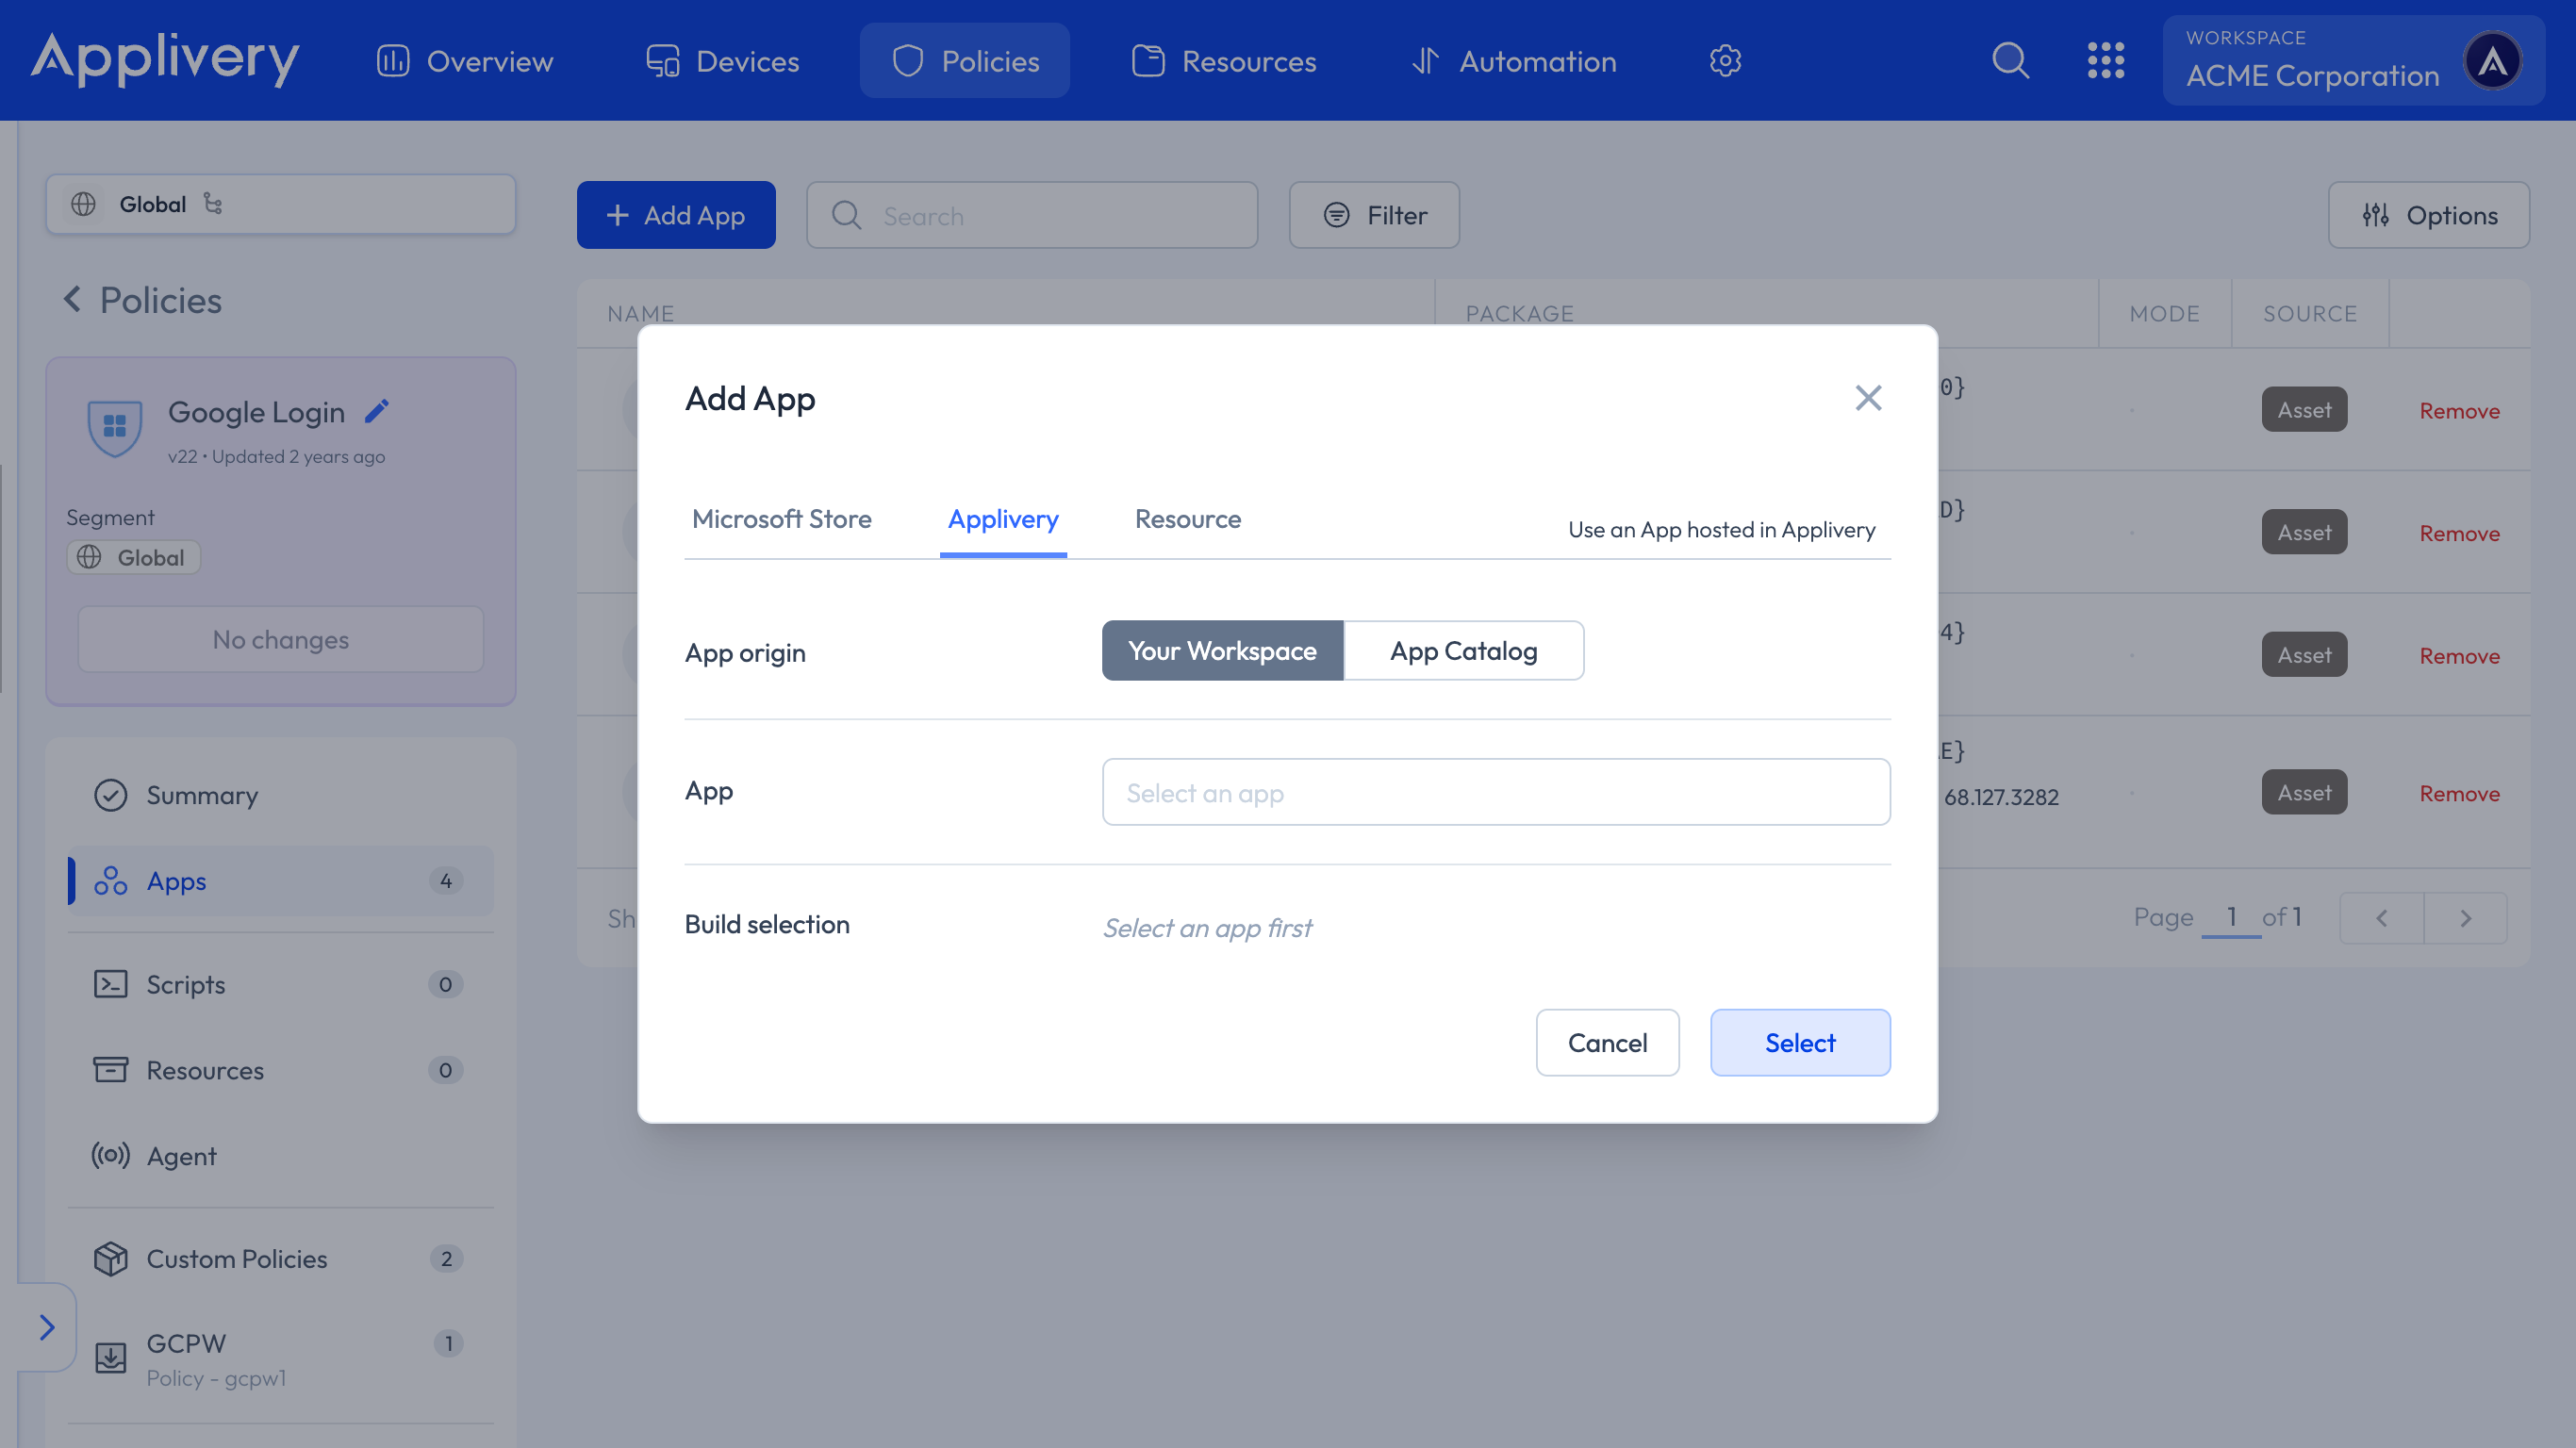Open the Resource tab in Add App
Image resolution: width=2576 pixels, height=1448 pixels.
point(1186,519)
